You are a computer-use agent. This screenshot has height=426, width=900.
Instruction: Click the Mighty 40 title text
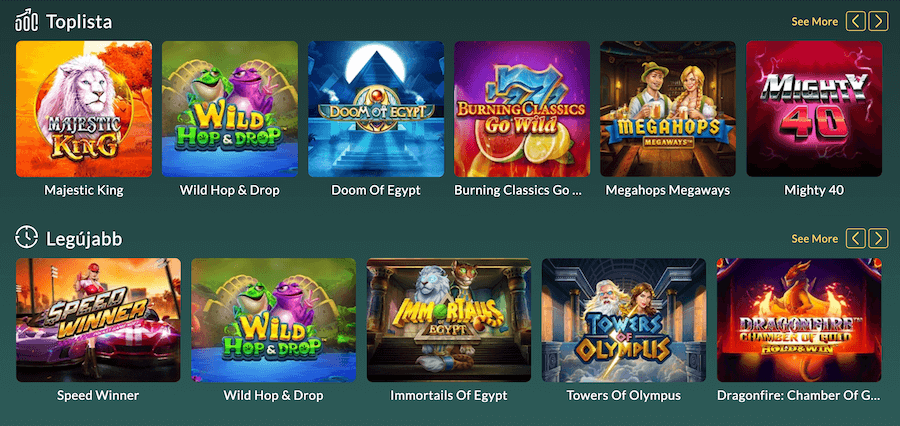point(814,190)
